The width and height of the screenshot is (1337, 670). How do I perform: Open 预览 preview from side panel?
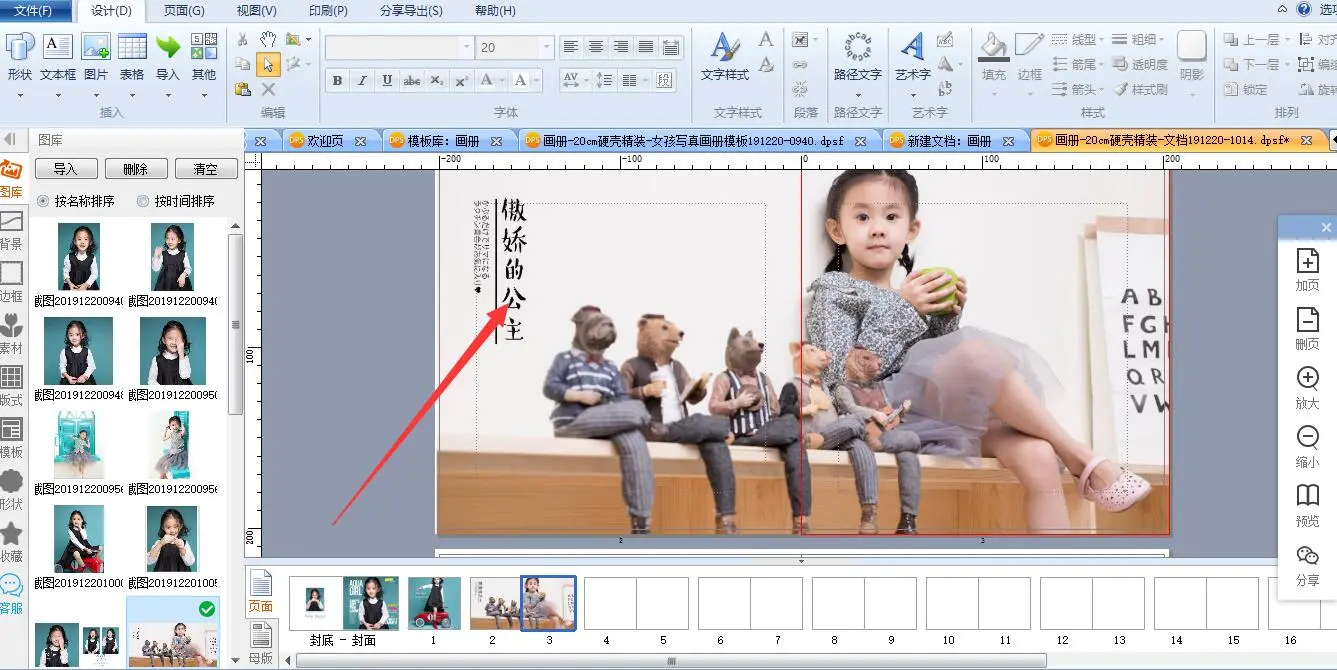(x=1307, y=505)
